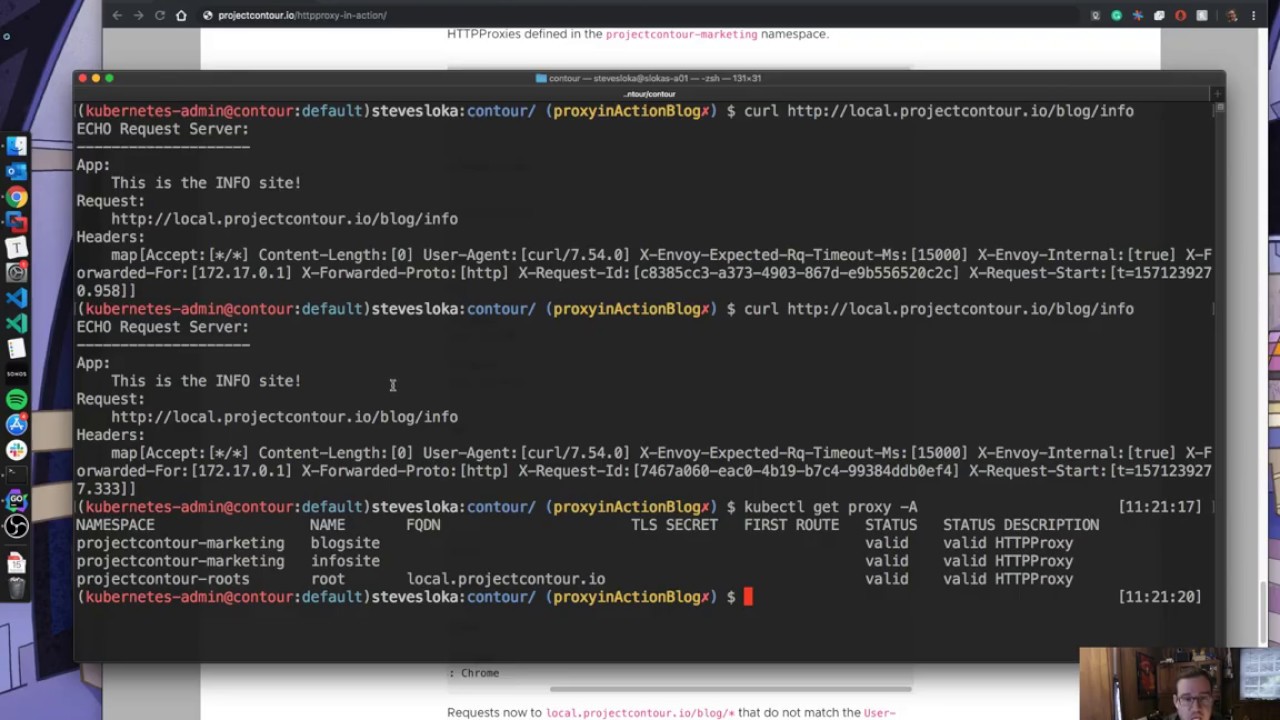The height and width of the screenshot is (720, 1280).
Task: Select the root proxy name
Action: pyautogui.click(x=327, y=579)
